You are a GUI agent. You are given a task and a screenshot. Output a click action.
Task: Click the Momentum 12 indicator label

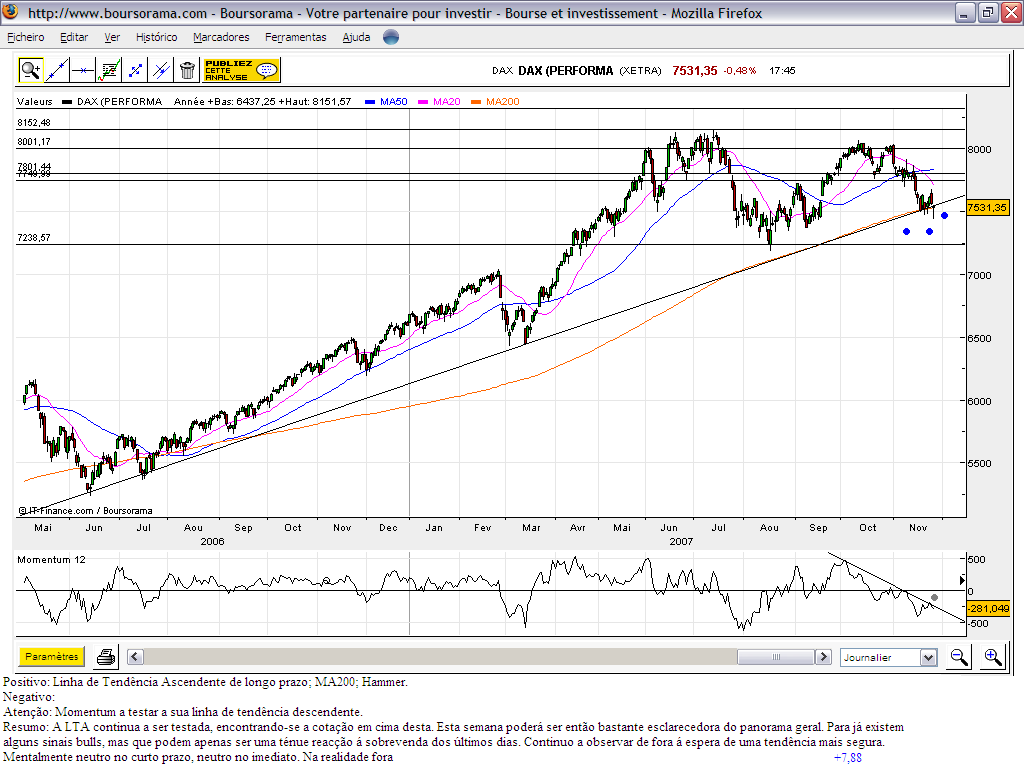[x=51, y=560]
